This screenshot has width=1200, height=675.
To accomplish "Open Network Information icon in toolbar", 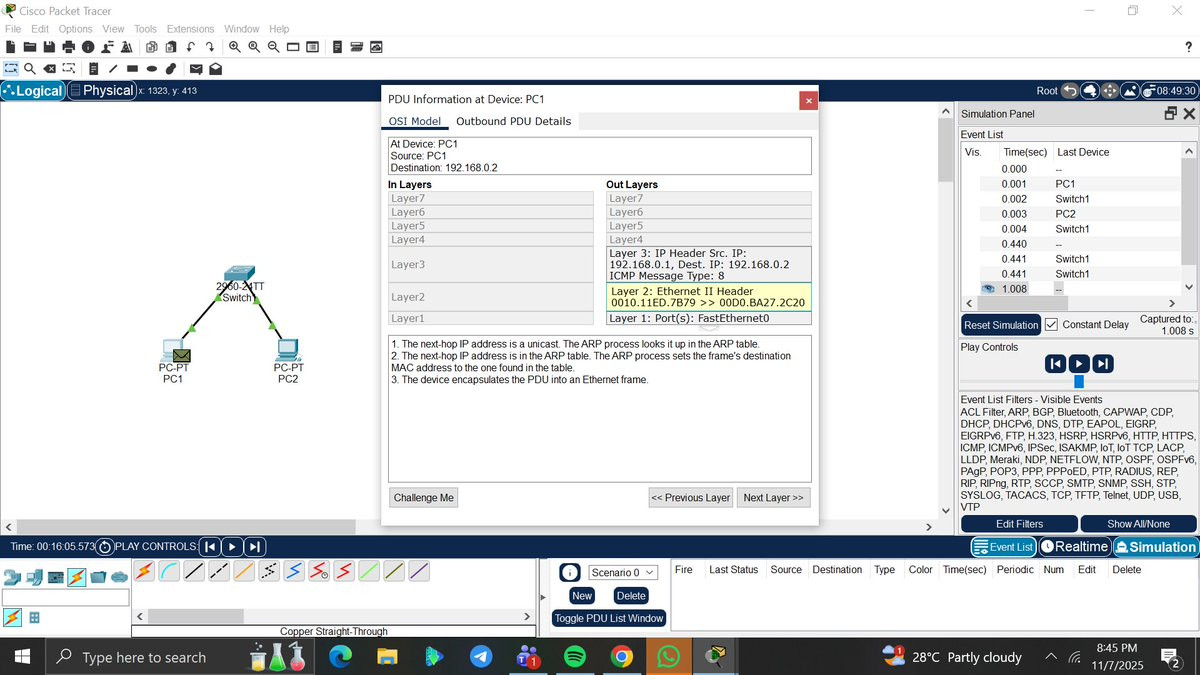I will (88, 47).
